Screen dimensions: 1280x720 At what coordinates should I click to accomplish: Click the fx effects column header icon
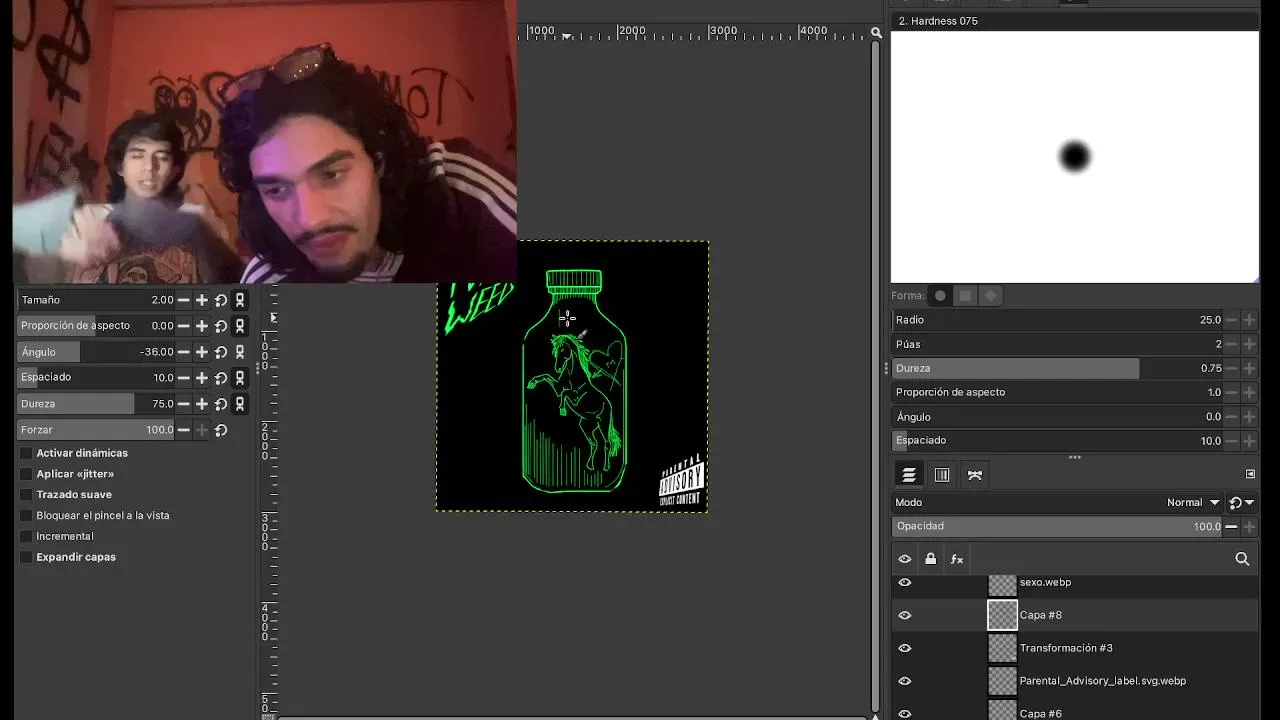point(957,559)
